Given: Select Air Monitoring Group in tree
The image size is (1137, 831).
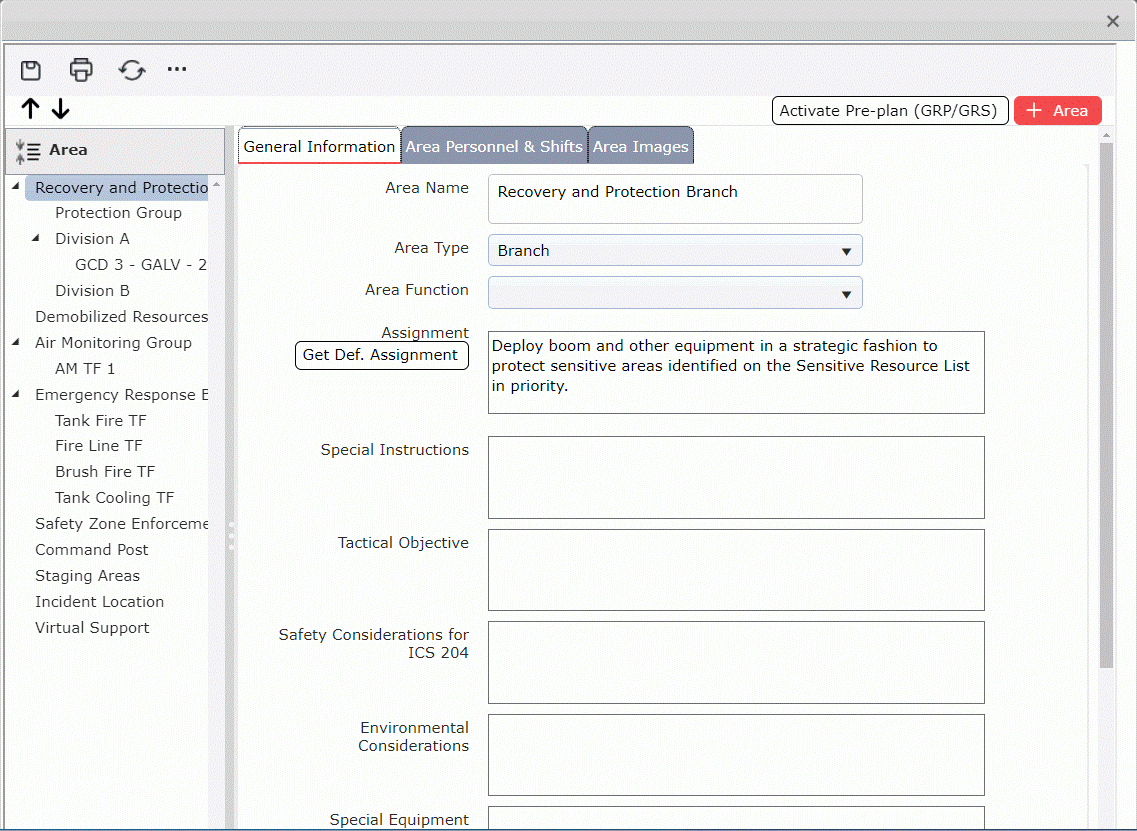Looking at the screenshot, I should [x=113, y=342].
